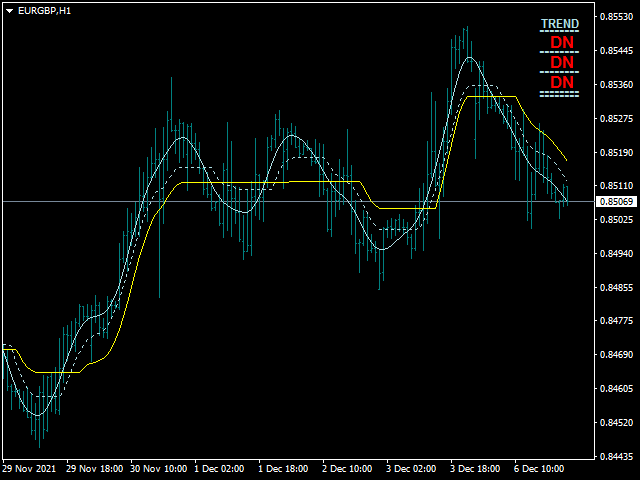Open the chart menu triangle beside EURGBP,H1
Image resolution: width=640 pixels, height=480 pixels.
pyautogui.click(x=9, y=11)
